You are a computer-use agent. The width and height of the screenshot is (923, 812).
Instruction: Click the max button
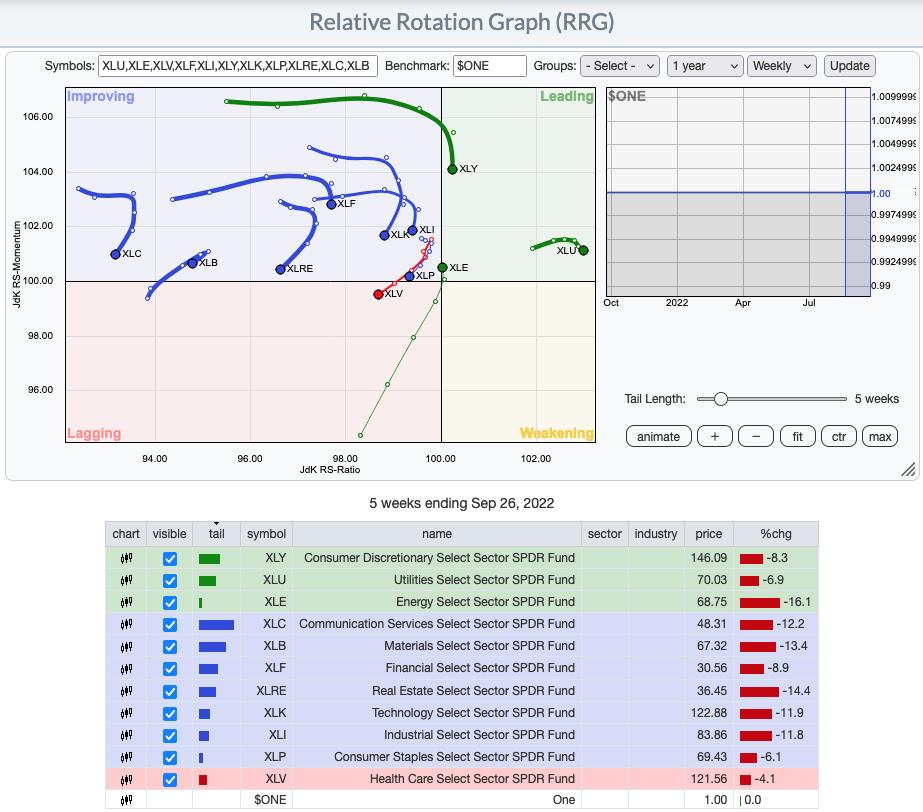[x=880, y=437]
